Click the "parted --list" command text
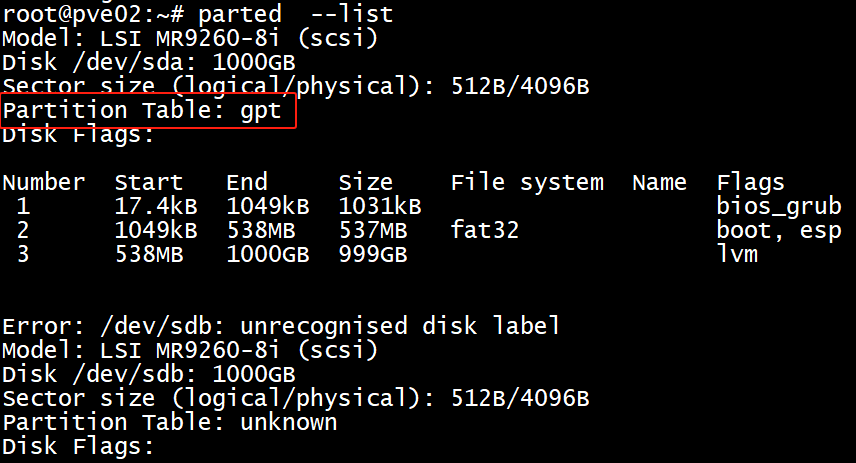 pyautogui.click(x=296, y=14)
